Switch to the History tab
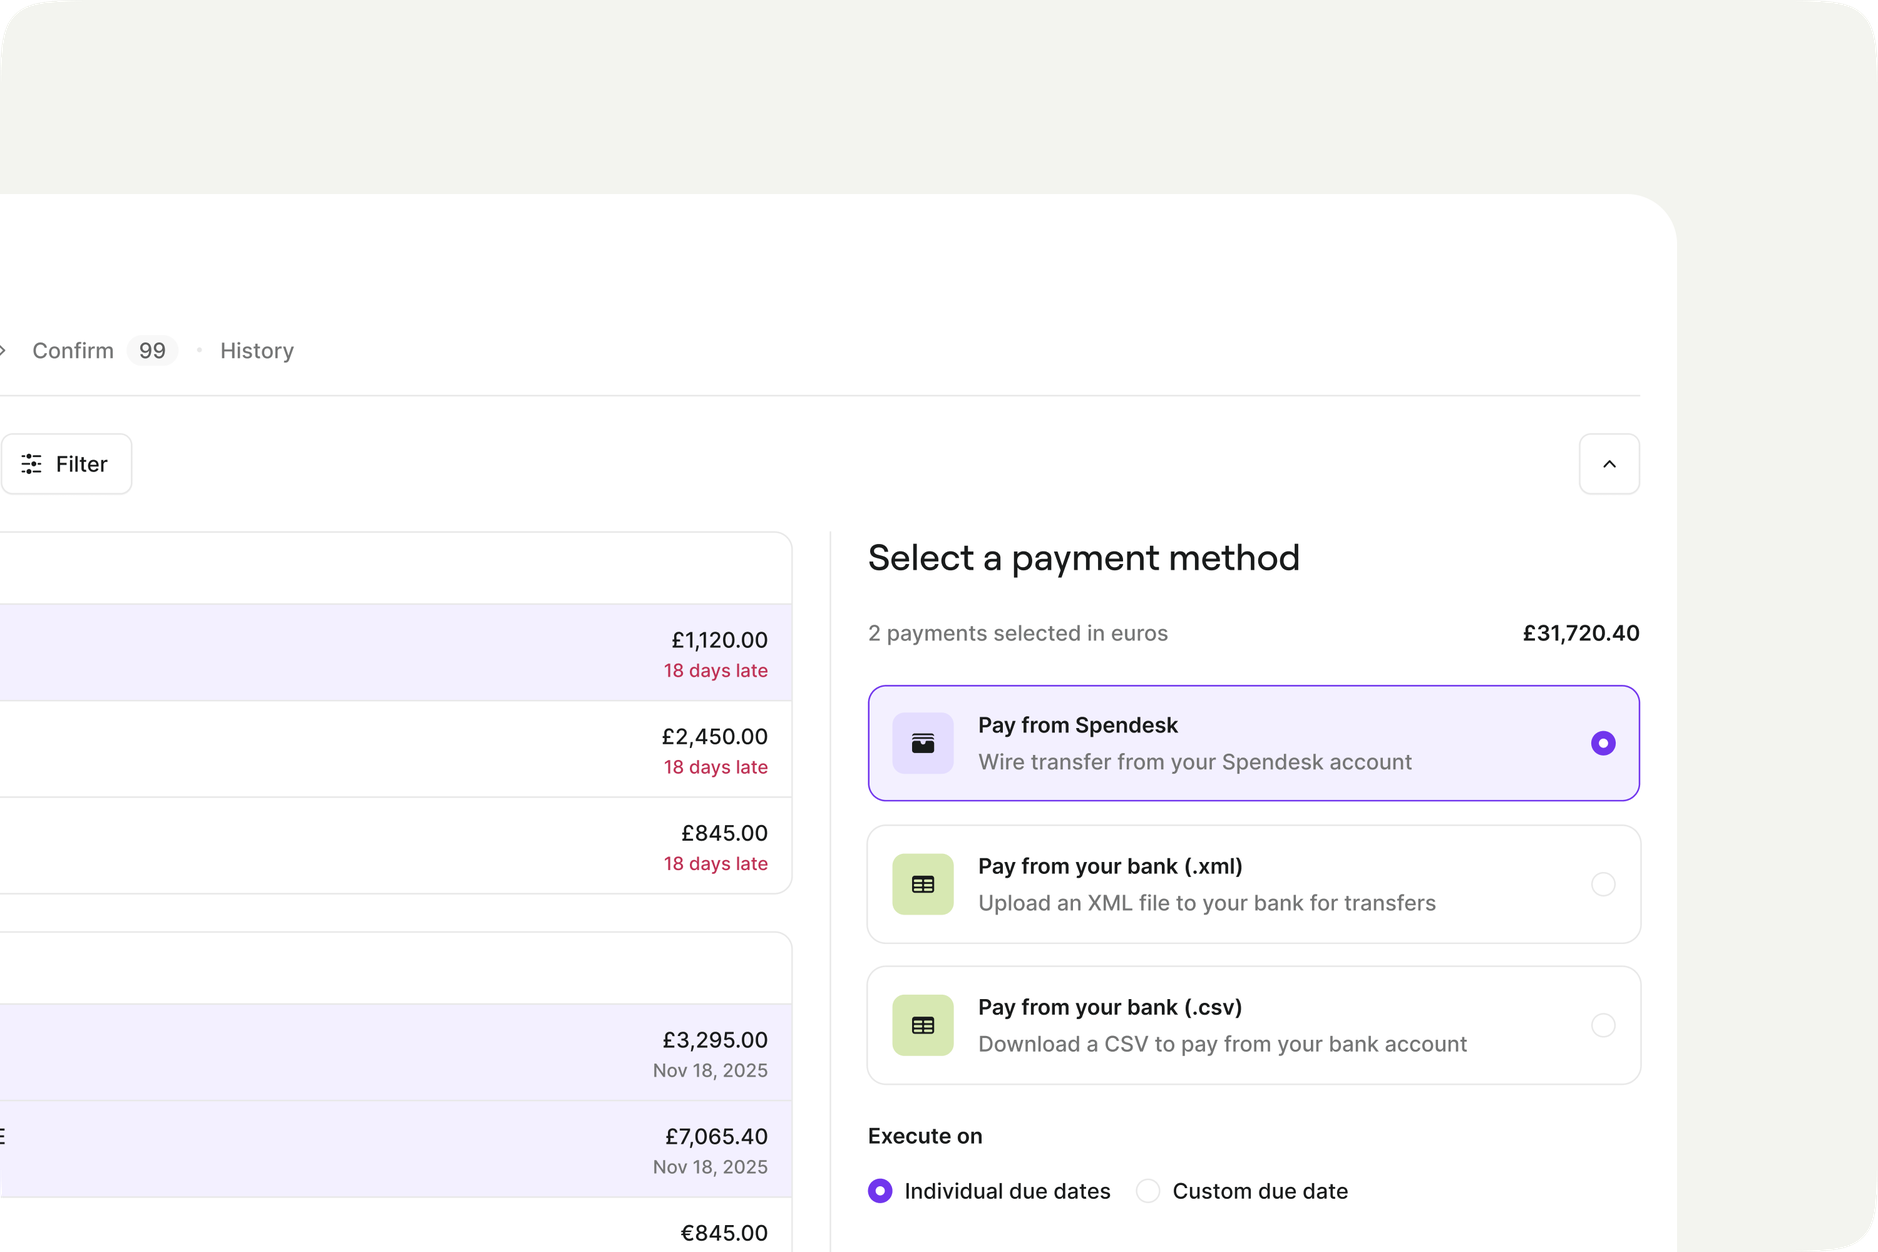Screen dimensions: 1878x1252 coord(257,351)
